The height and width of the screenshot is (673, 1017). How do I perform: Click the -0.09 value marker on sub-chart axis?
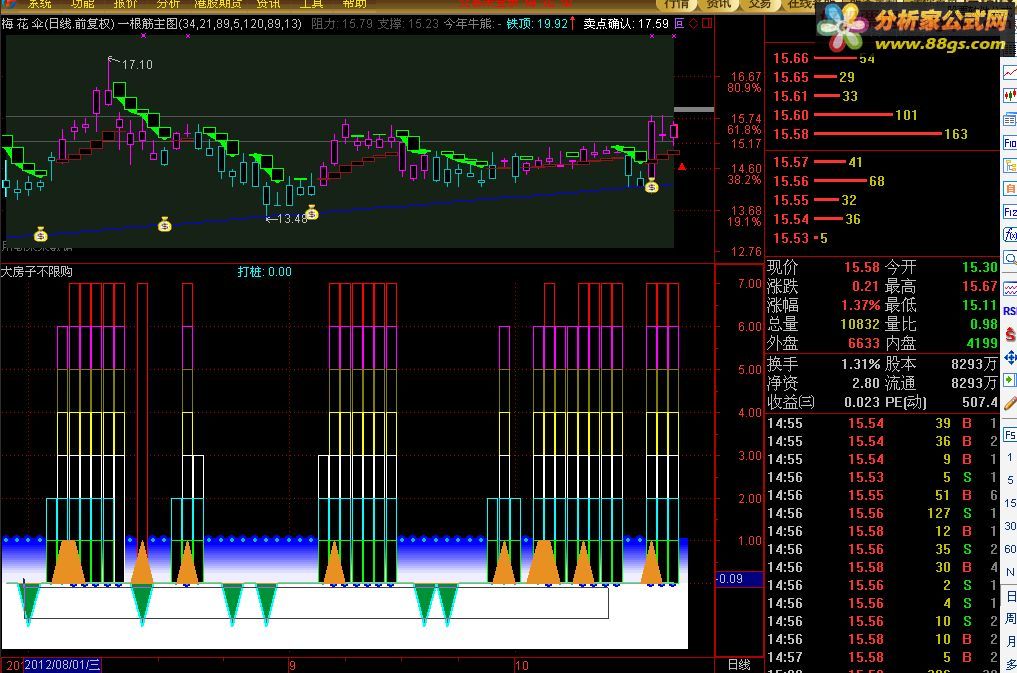739,578
